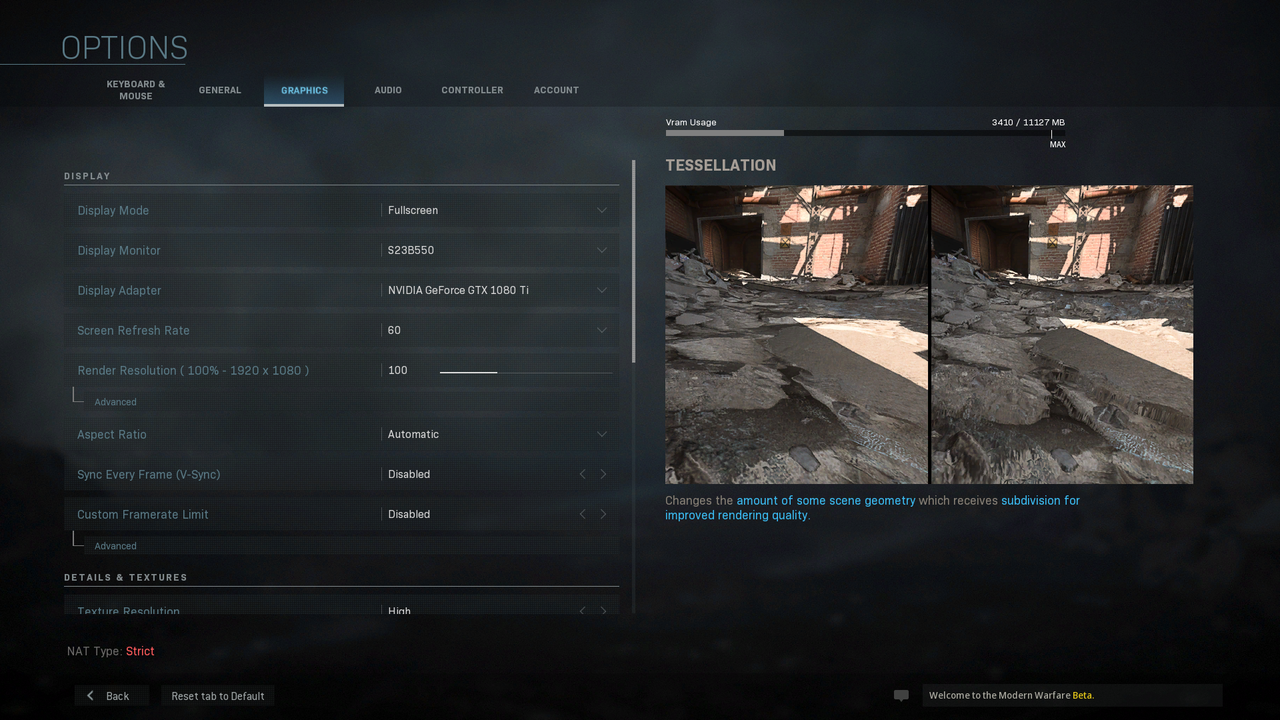The image size is (1280, 720).
Task: Click the S23B550 monitor value
Action: click(x=411, y=250)
